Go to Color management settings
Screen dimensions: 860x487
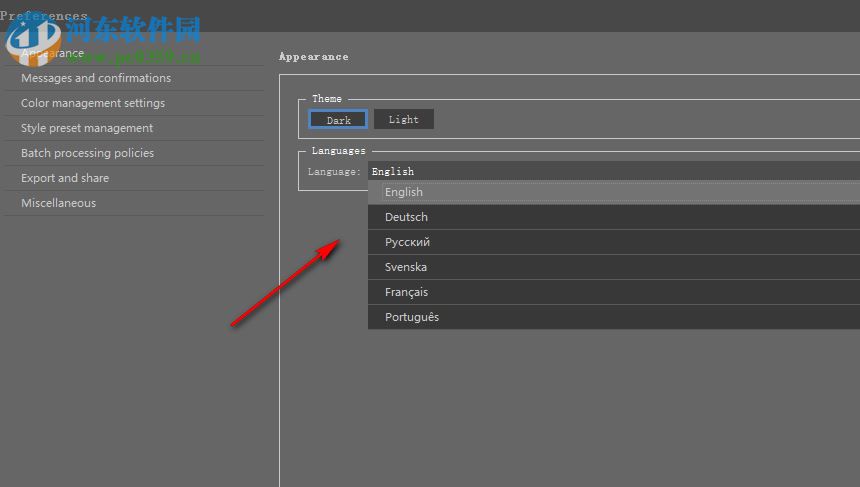click(134, 103)
